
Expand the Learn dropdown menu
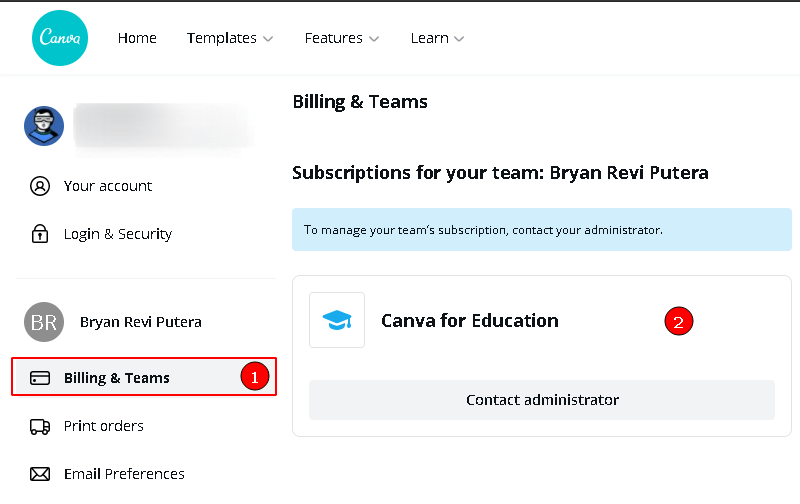(437, 38)
